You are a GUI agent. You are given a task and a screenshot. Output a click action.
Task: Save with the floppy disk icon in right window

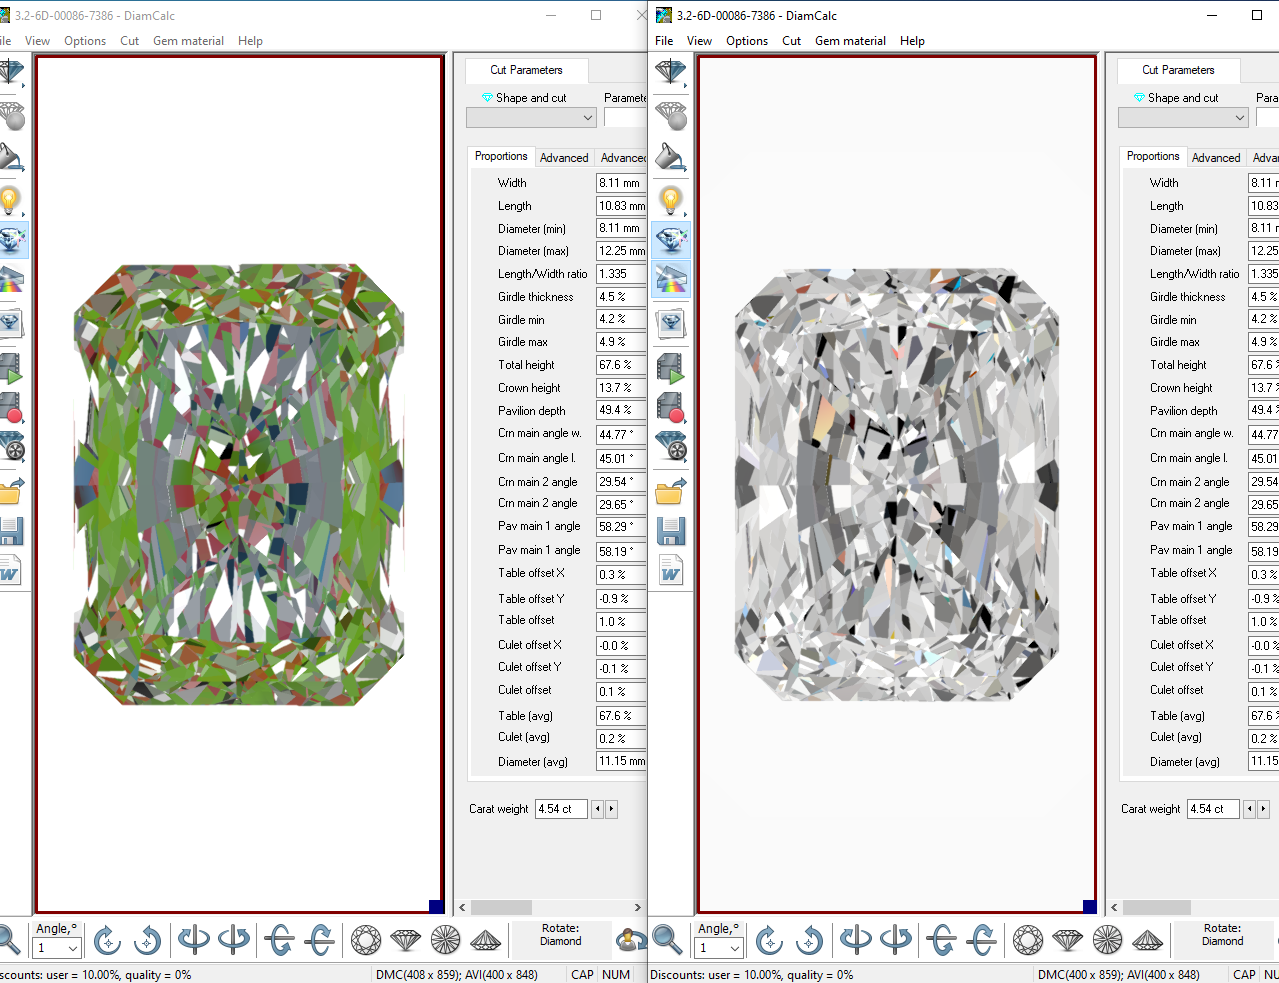point(670,530)
